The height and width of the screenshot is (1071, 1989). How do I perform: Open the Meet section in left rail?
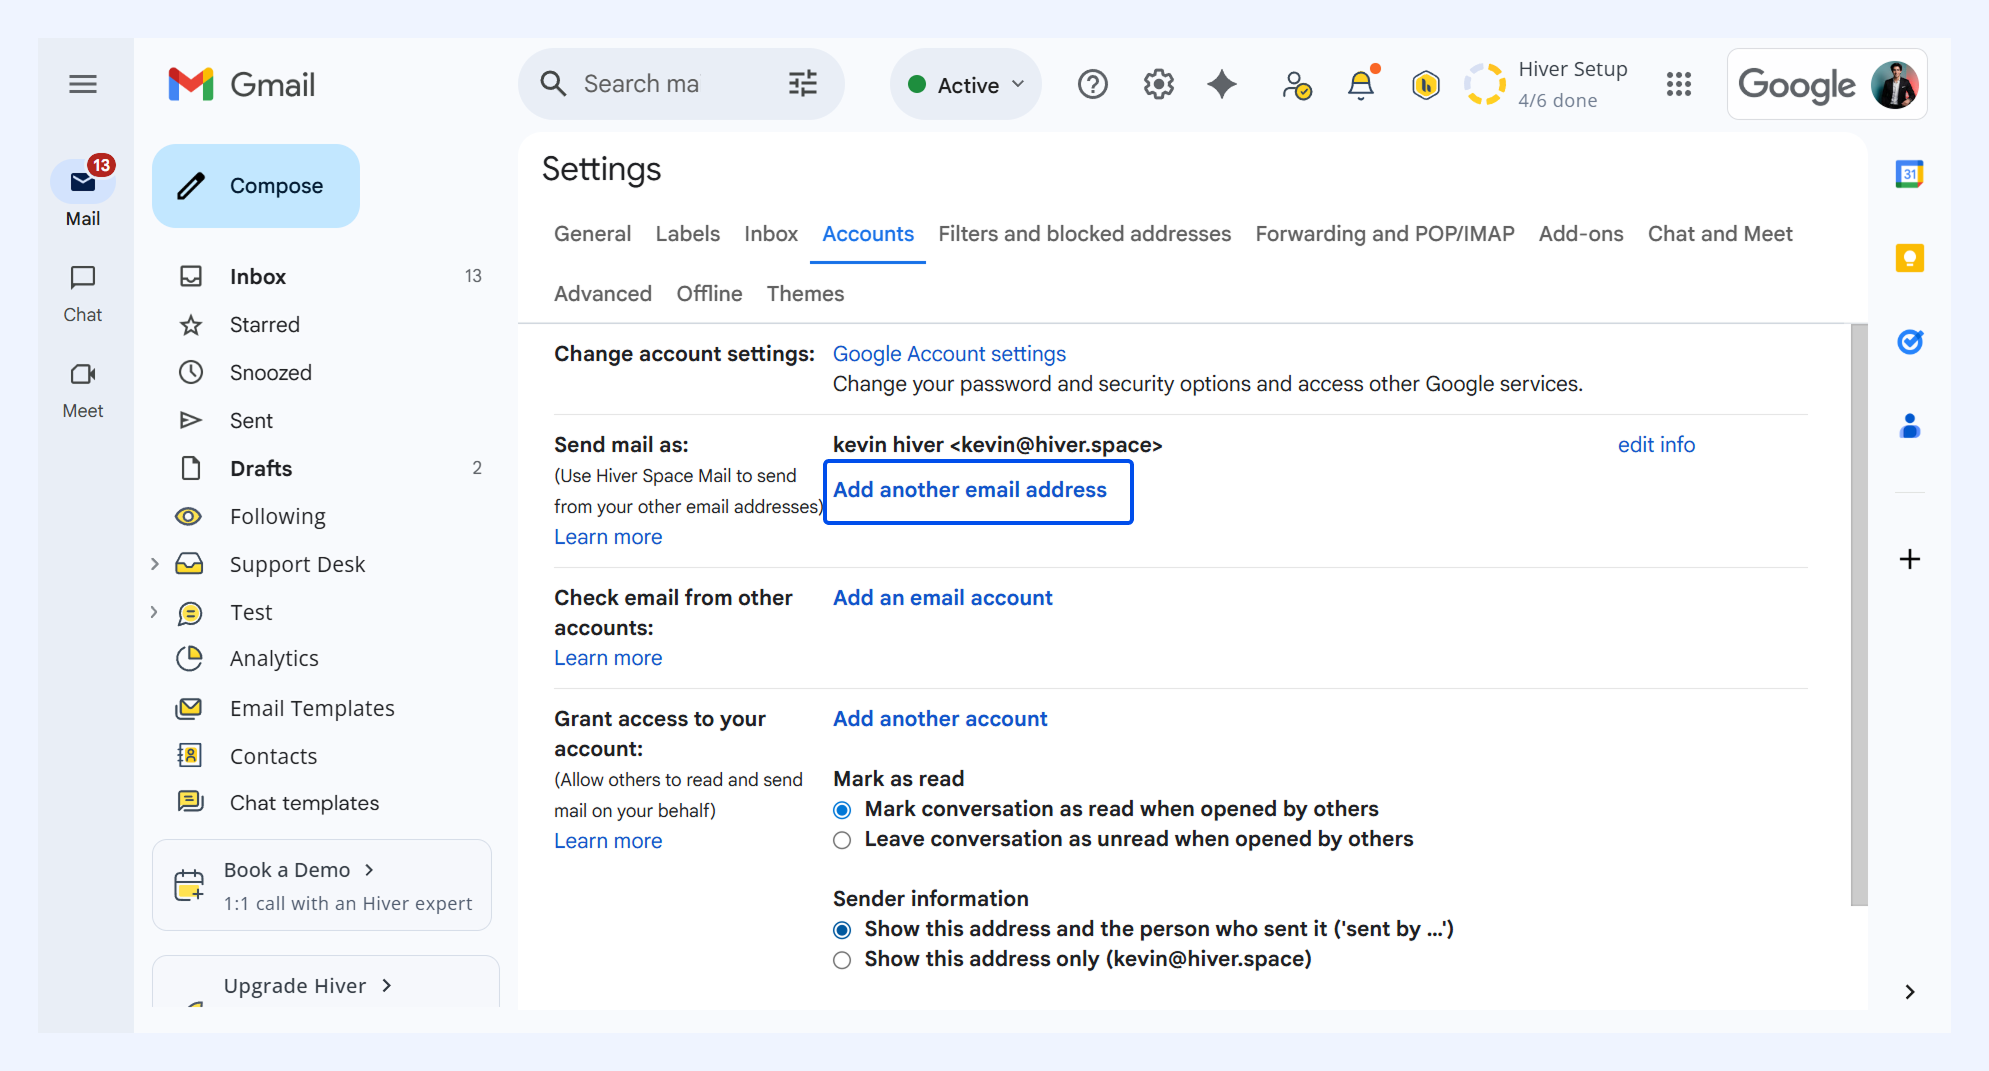coord(83,390)
